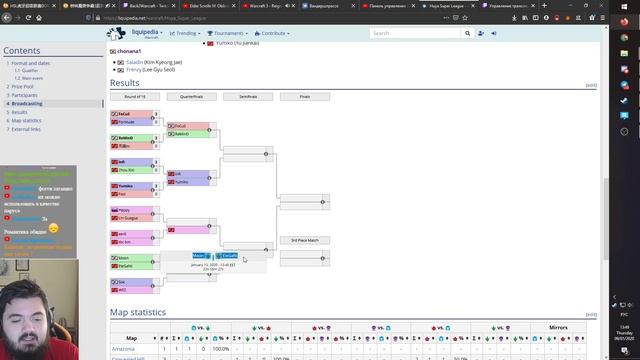
Task: Click the Round of 16 bracket header
Action: pos(135,97)
